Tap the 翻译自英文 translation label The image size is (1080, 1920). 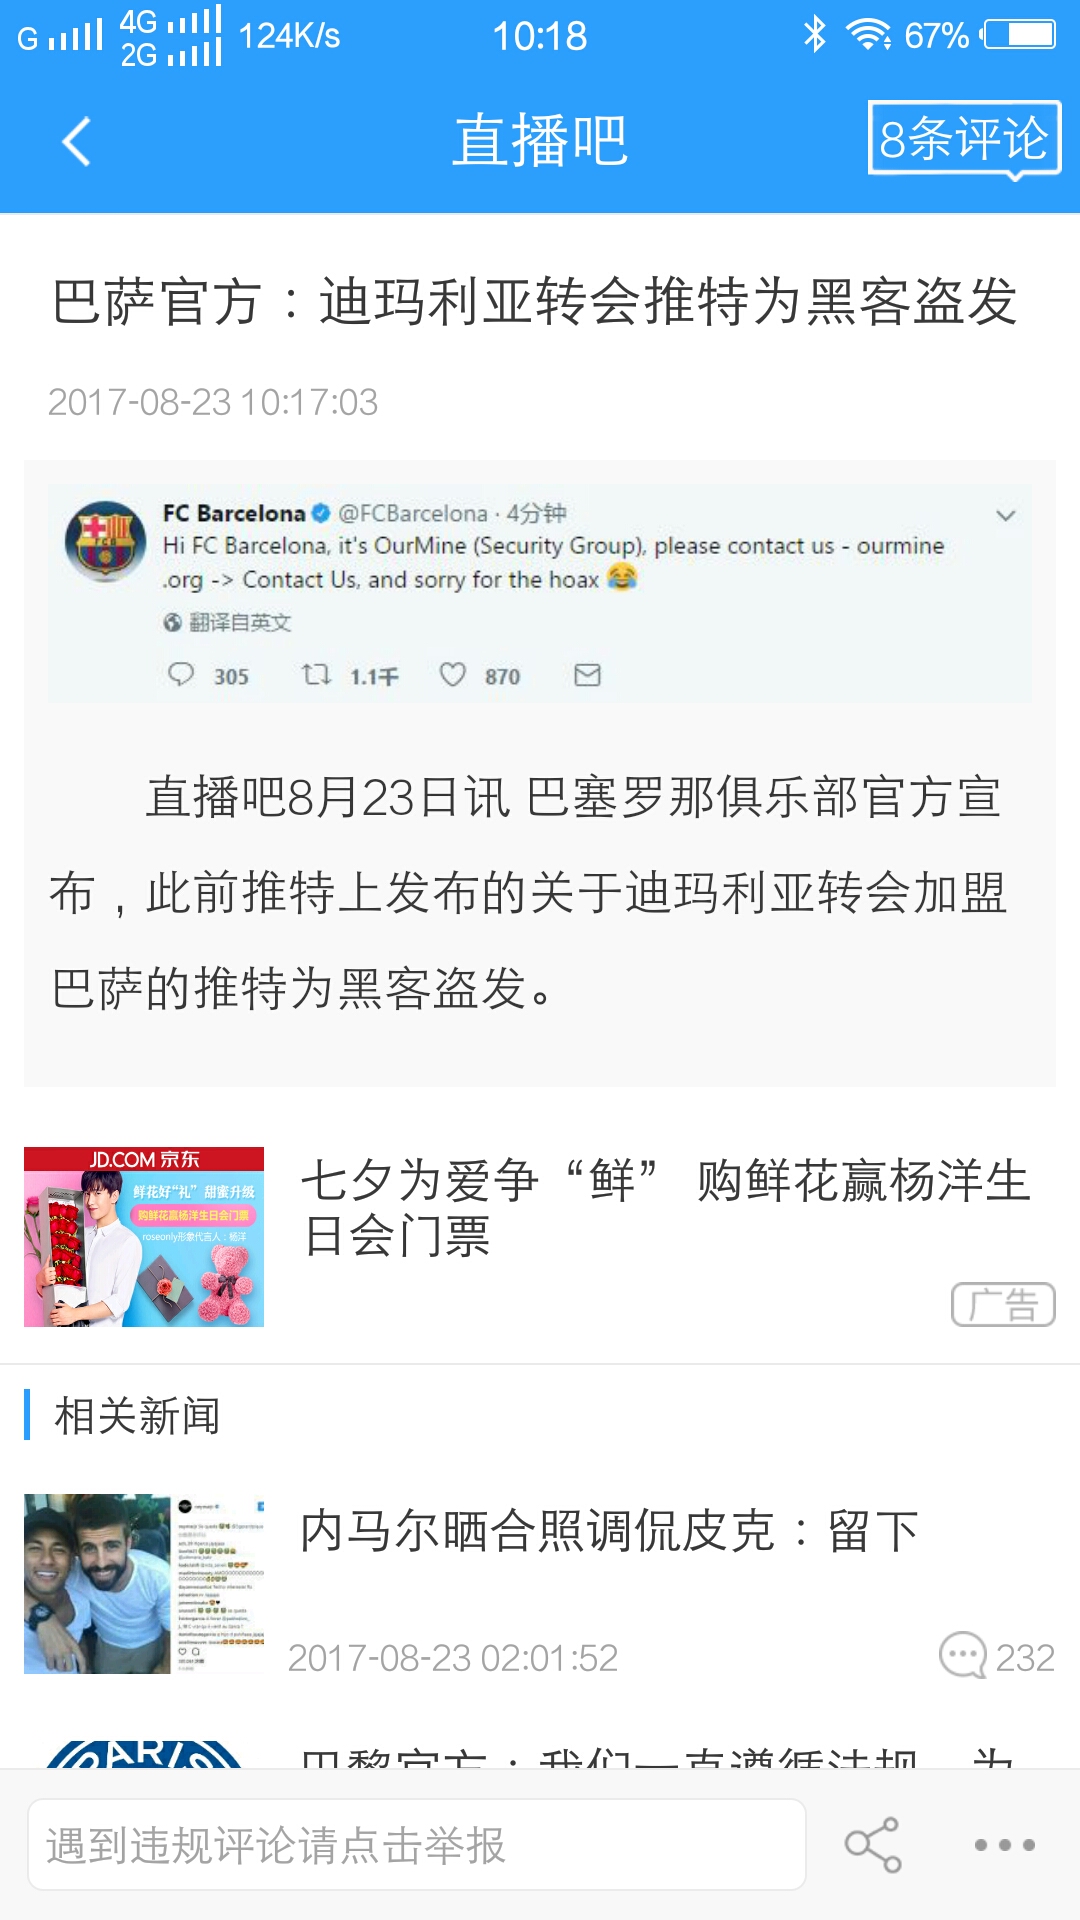point(228,622)
